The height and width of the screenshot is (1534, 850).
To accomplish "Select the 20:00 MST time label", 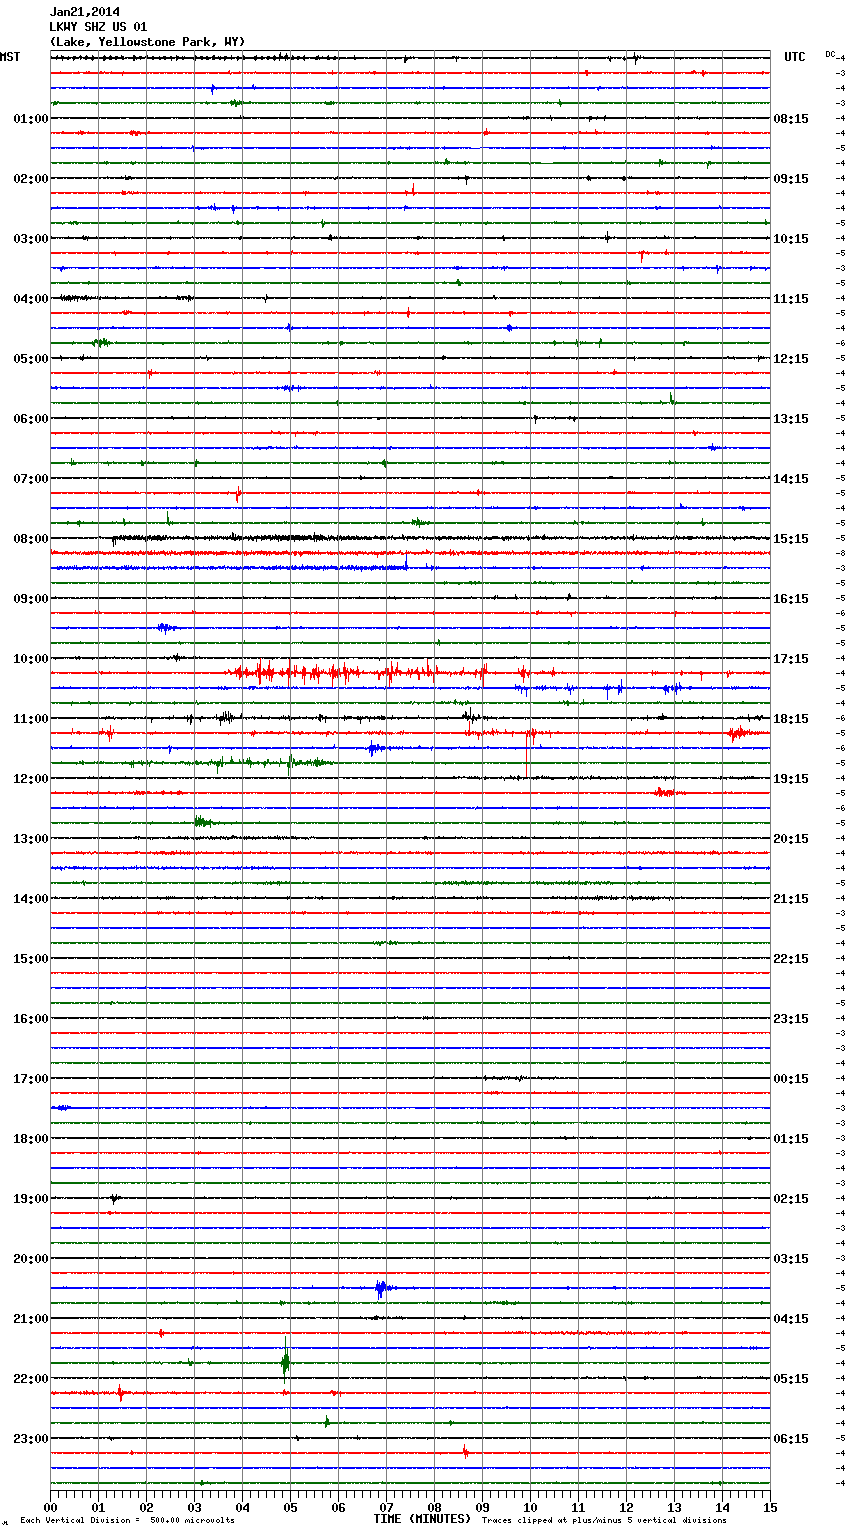I will coord(30,1259).
